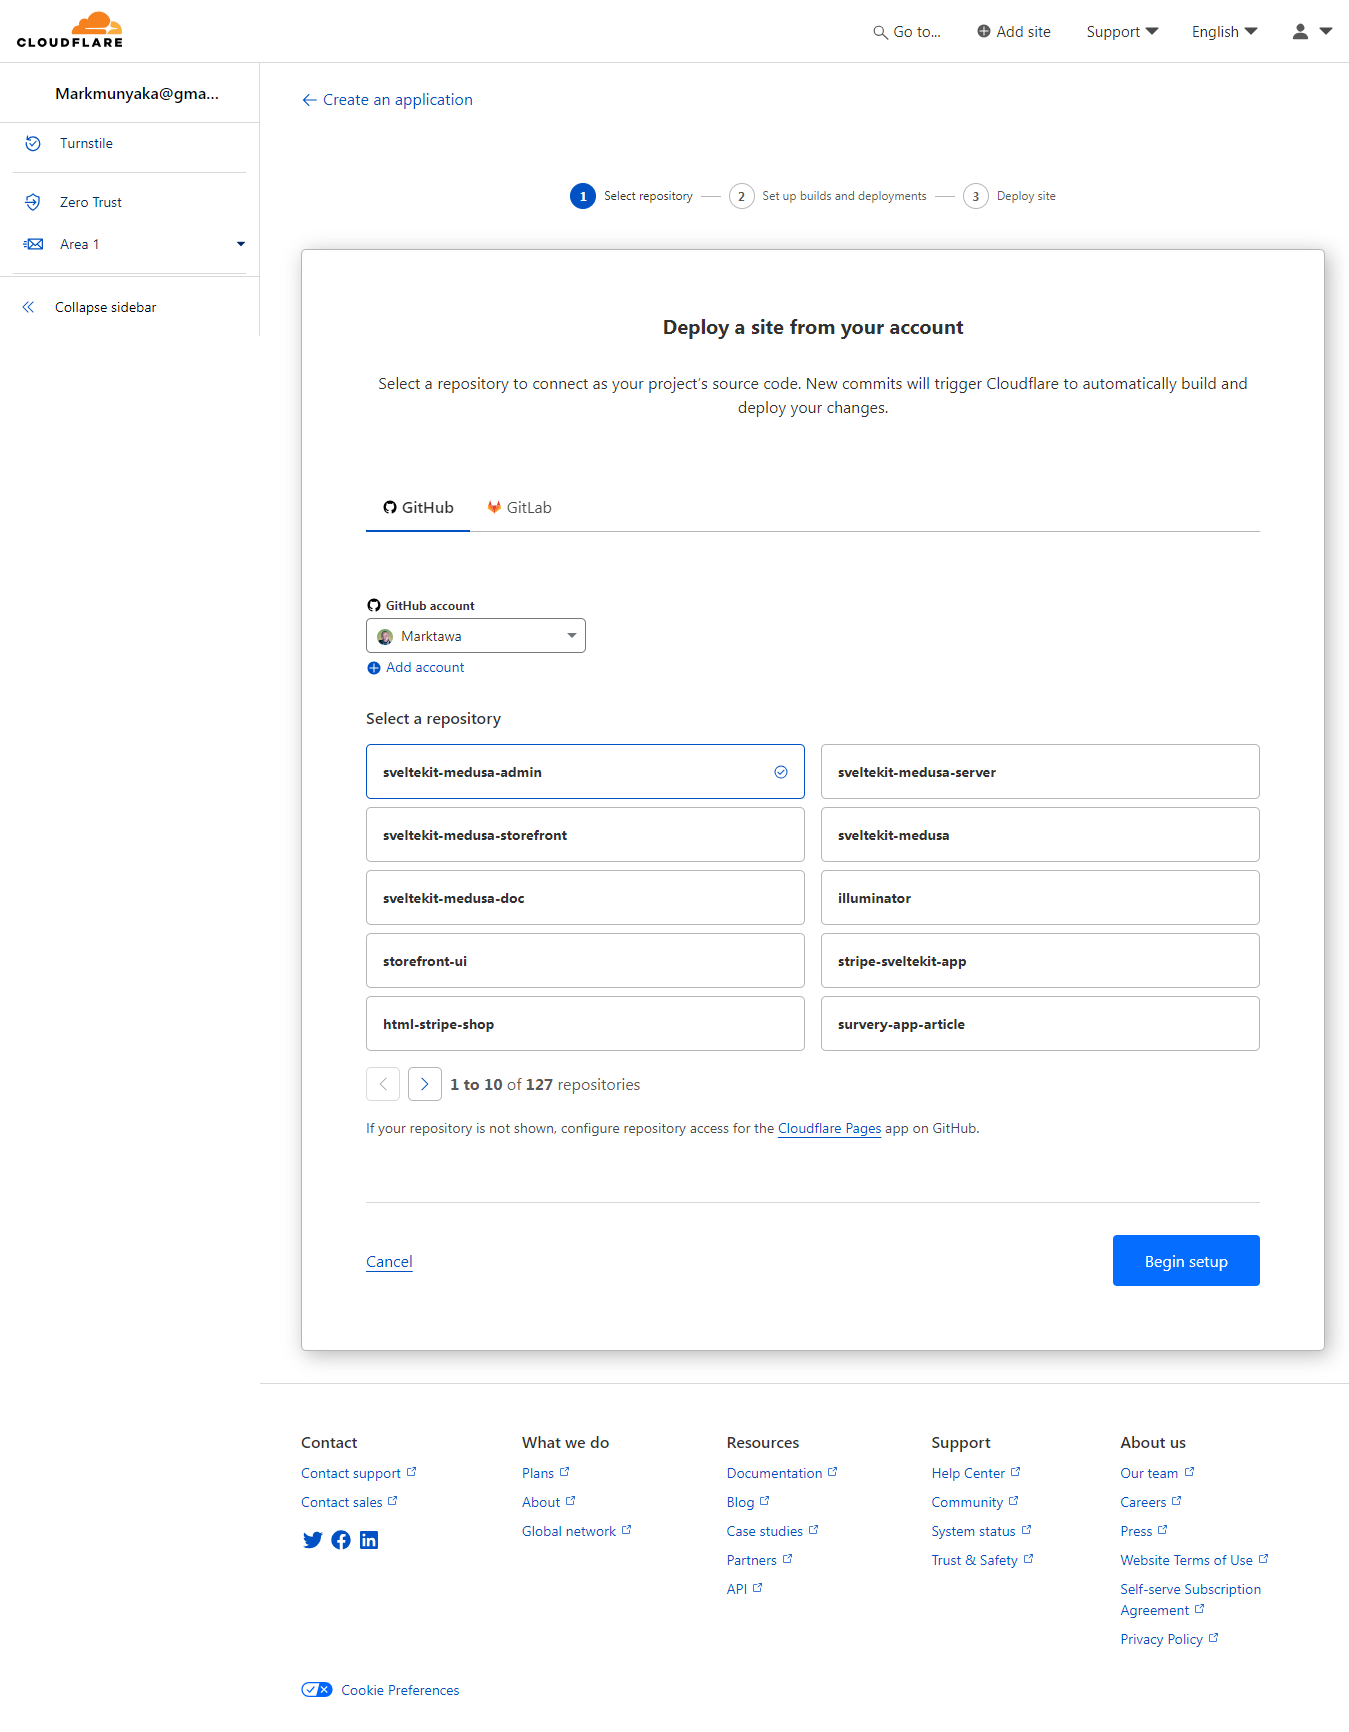Click the back arrow beside Create an application
The image size is (1349, 1732).
pyautogui.click(x=309, y=100)
